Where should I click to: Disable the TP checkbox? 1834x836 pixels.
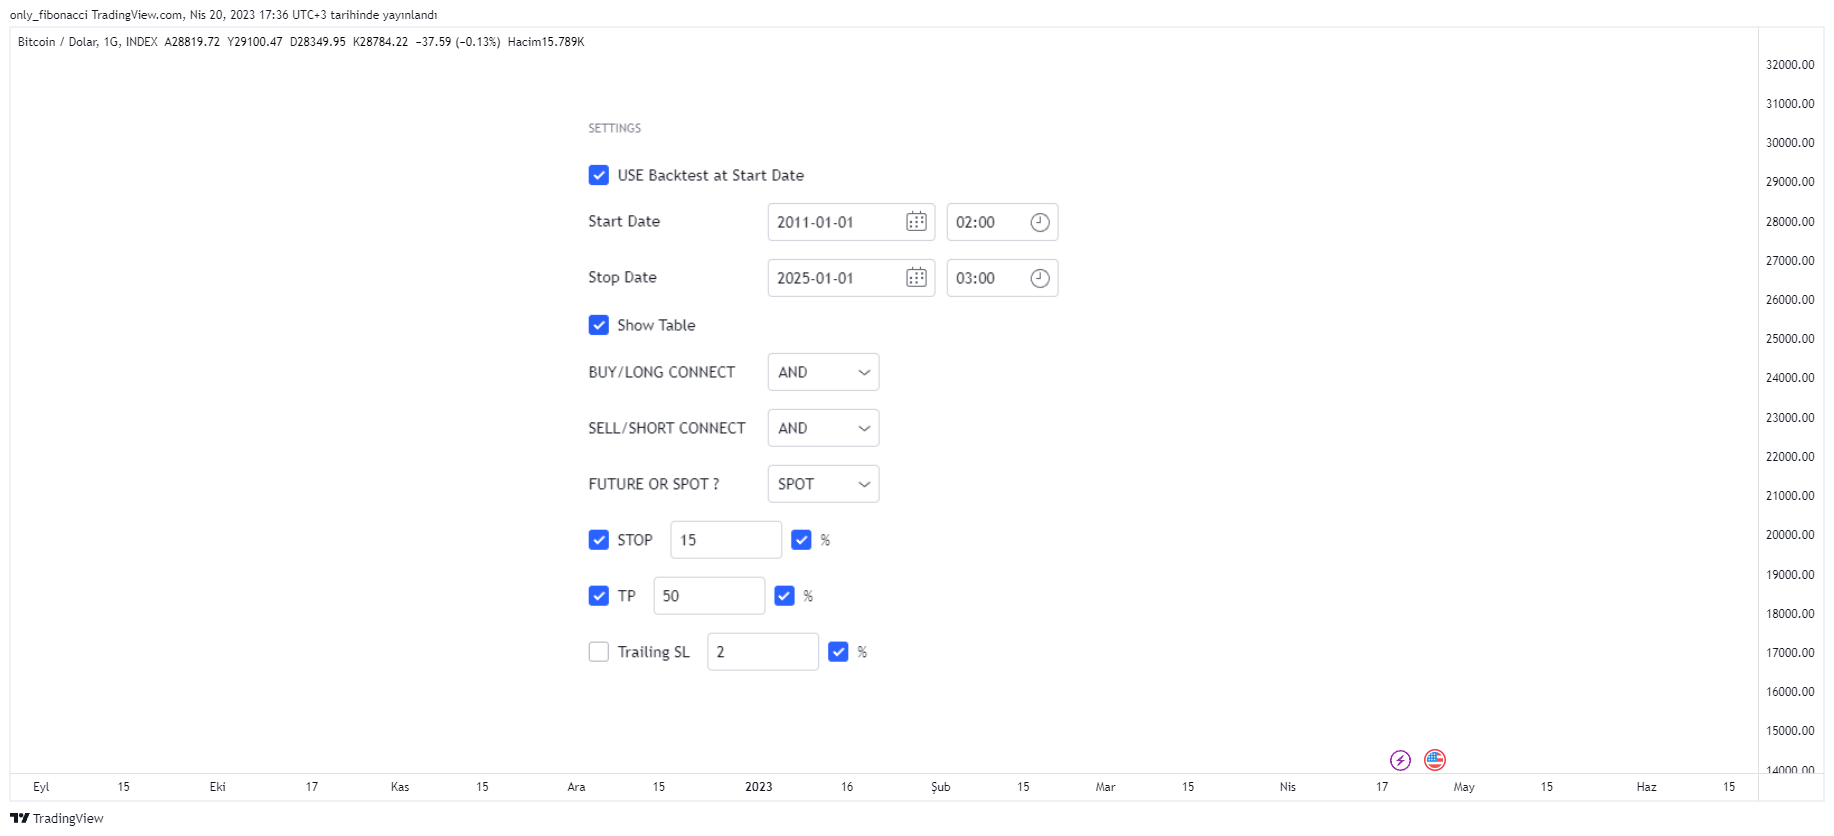coord(599,596)
